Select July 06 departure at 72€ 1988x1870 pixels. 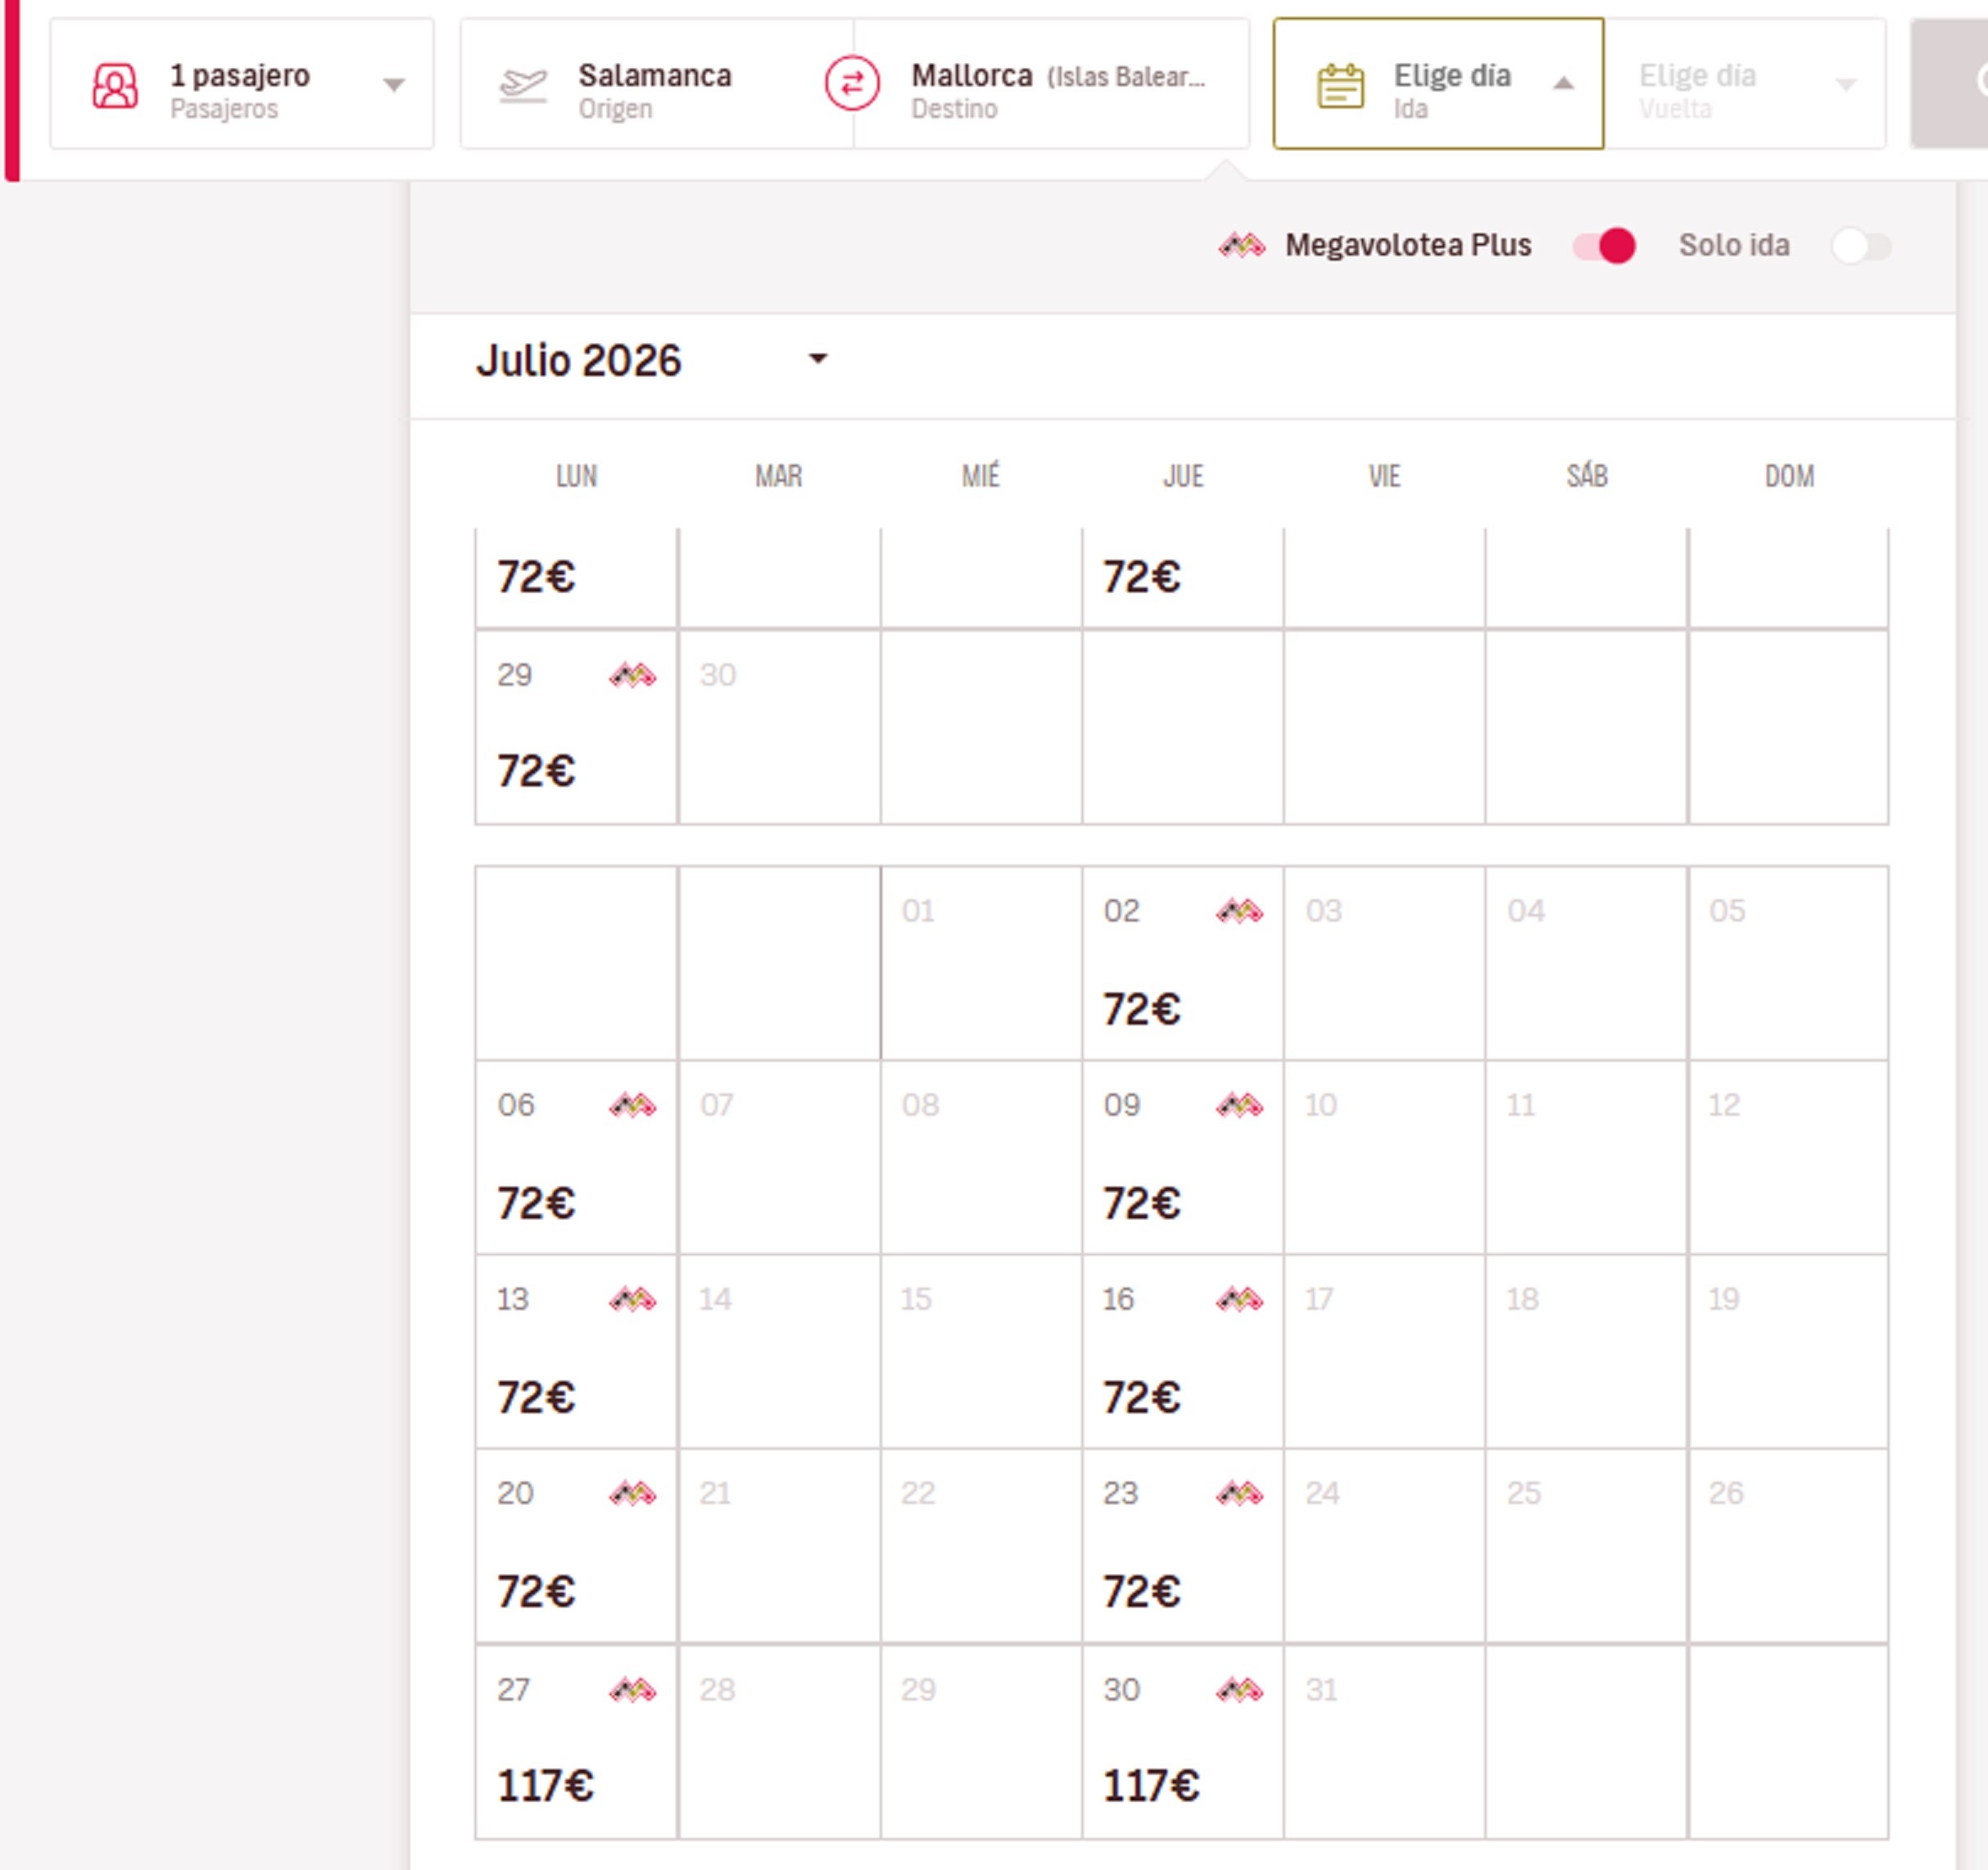(x=576, y=1157)
